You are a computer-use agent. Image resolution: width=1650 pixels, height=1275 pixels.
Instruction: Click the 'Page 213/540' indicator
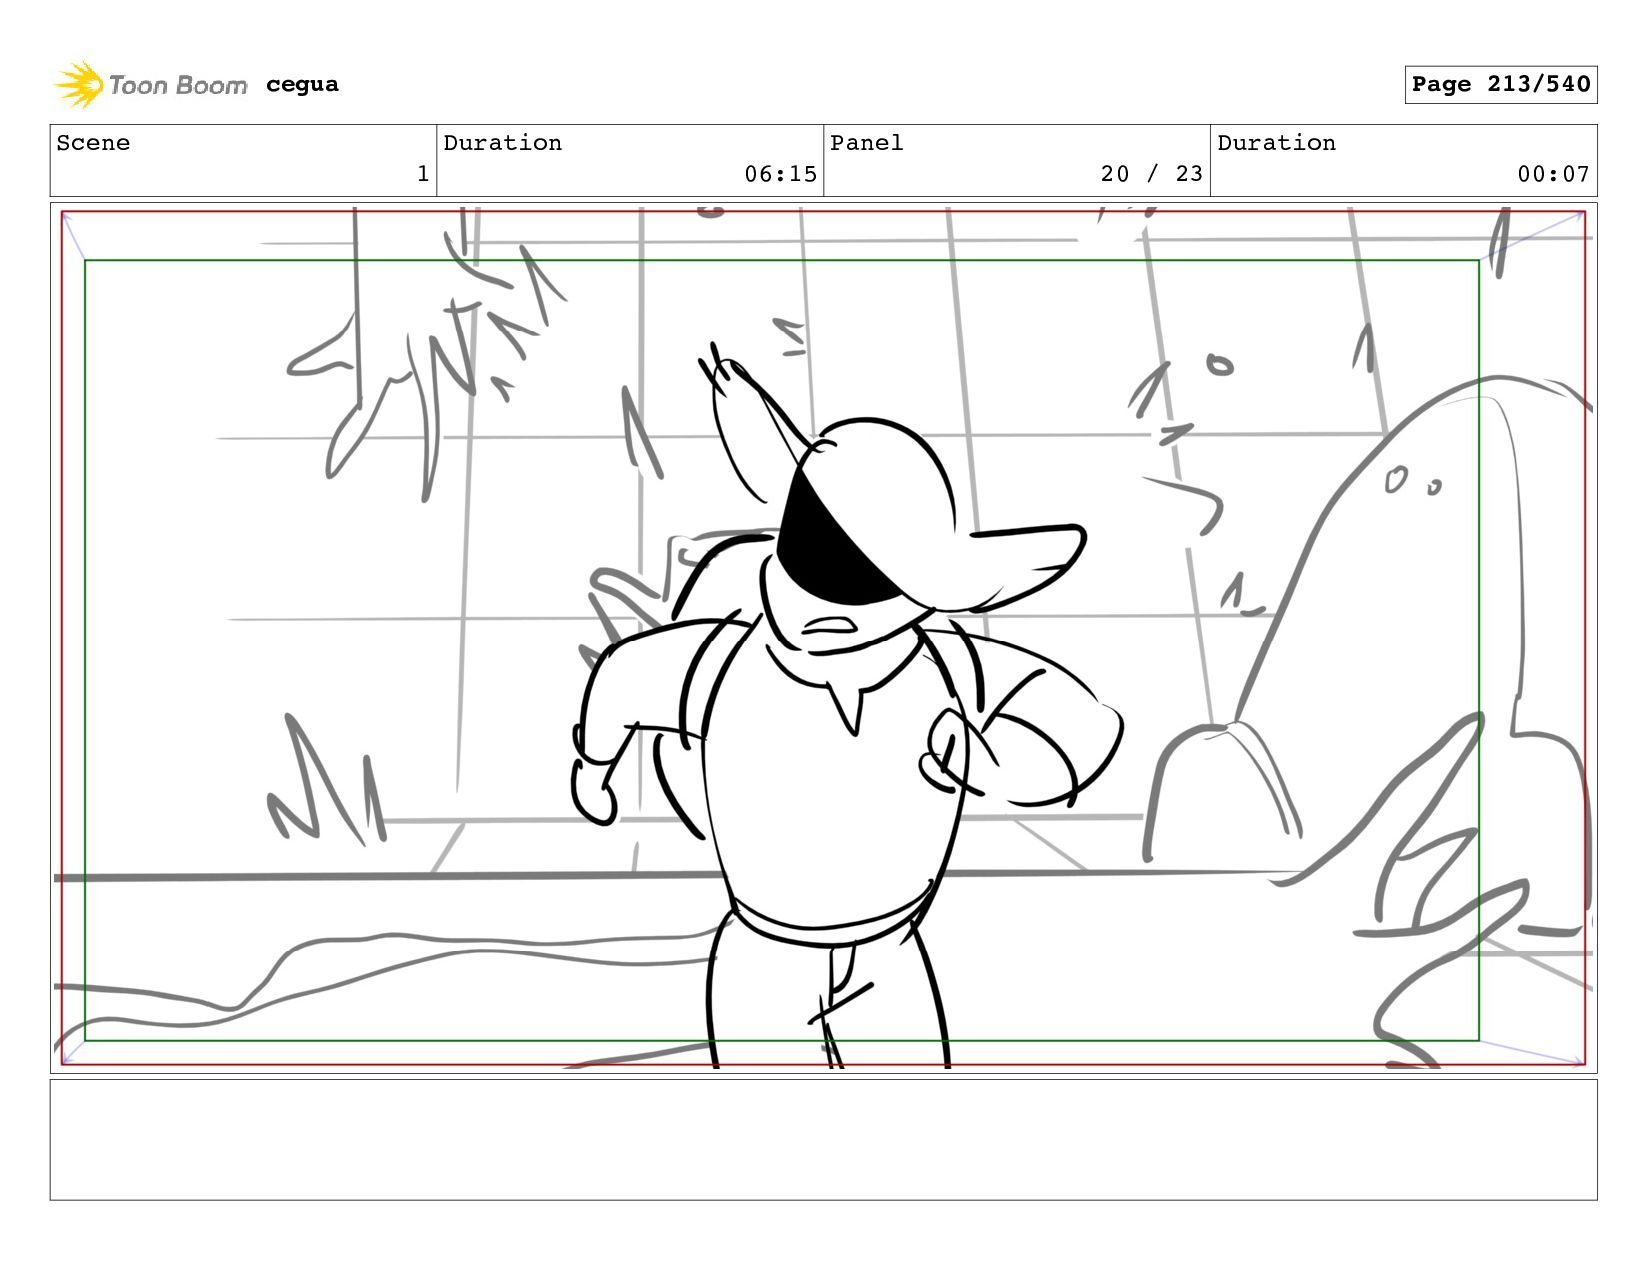[1501, 84]
